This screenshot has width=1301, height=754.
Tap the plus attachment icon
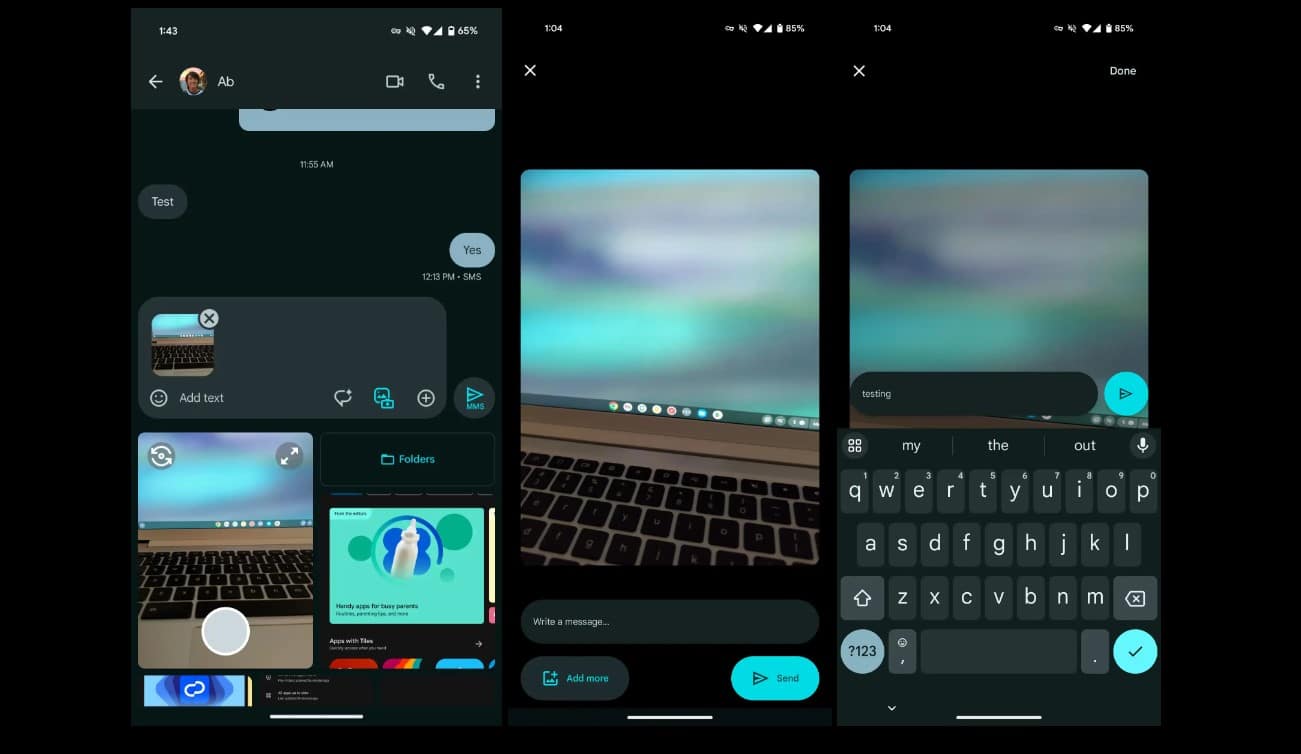pos(426,398)
